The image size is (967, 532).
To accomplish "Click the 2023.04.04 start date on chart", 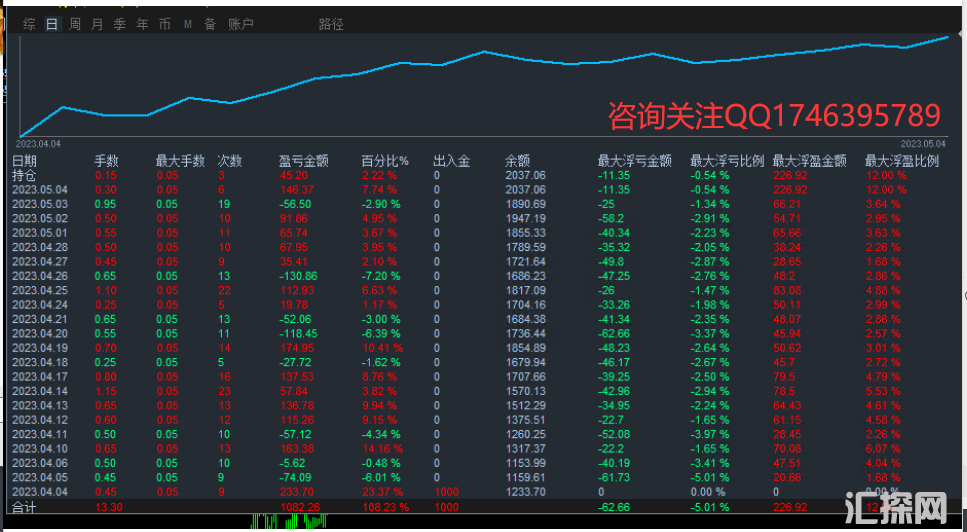I will click(x=39, y=144).
